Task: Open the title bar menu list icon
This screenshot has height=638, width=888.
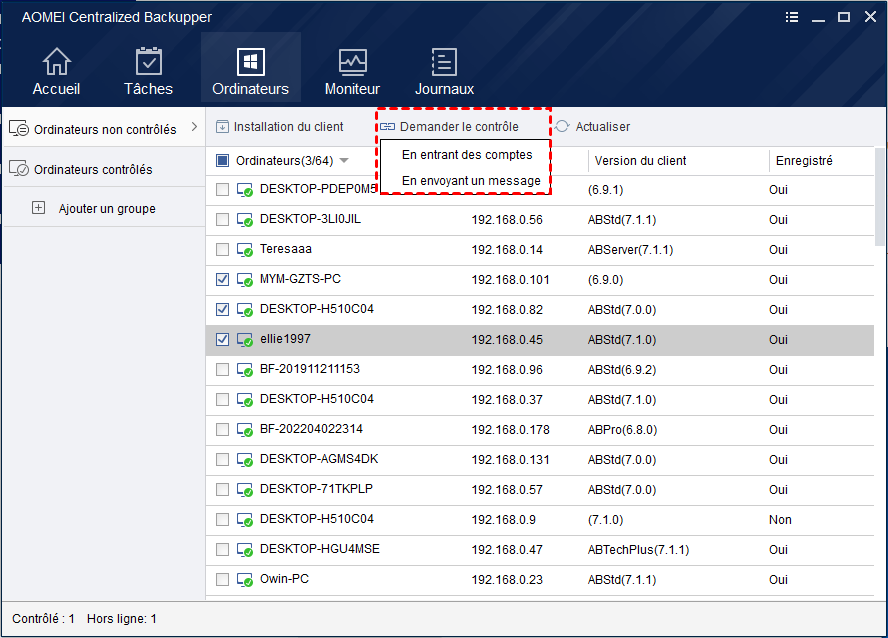Action: [x=792, y=17]
